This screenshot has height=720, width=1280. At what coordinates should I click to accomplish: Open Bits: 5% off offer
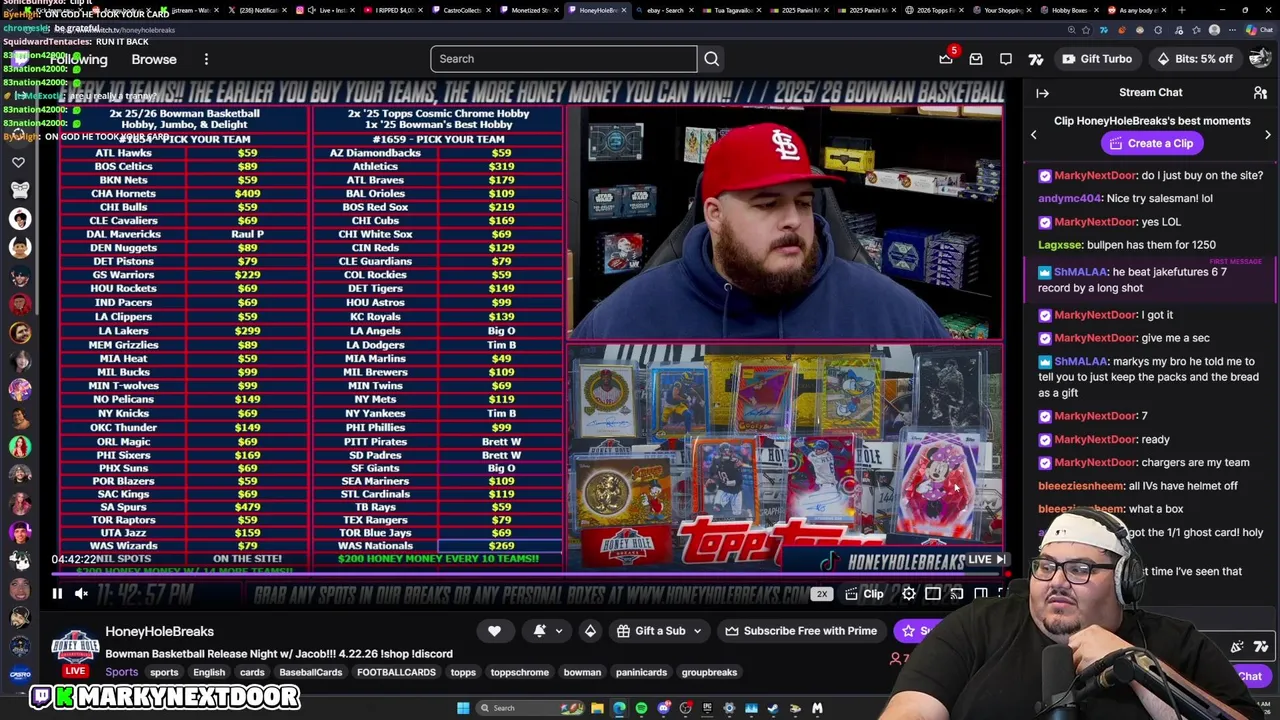pyautogui.click(x=1194, y=59)
